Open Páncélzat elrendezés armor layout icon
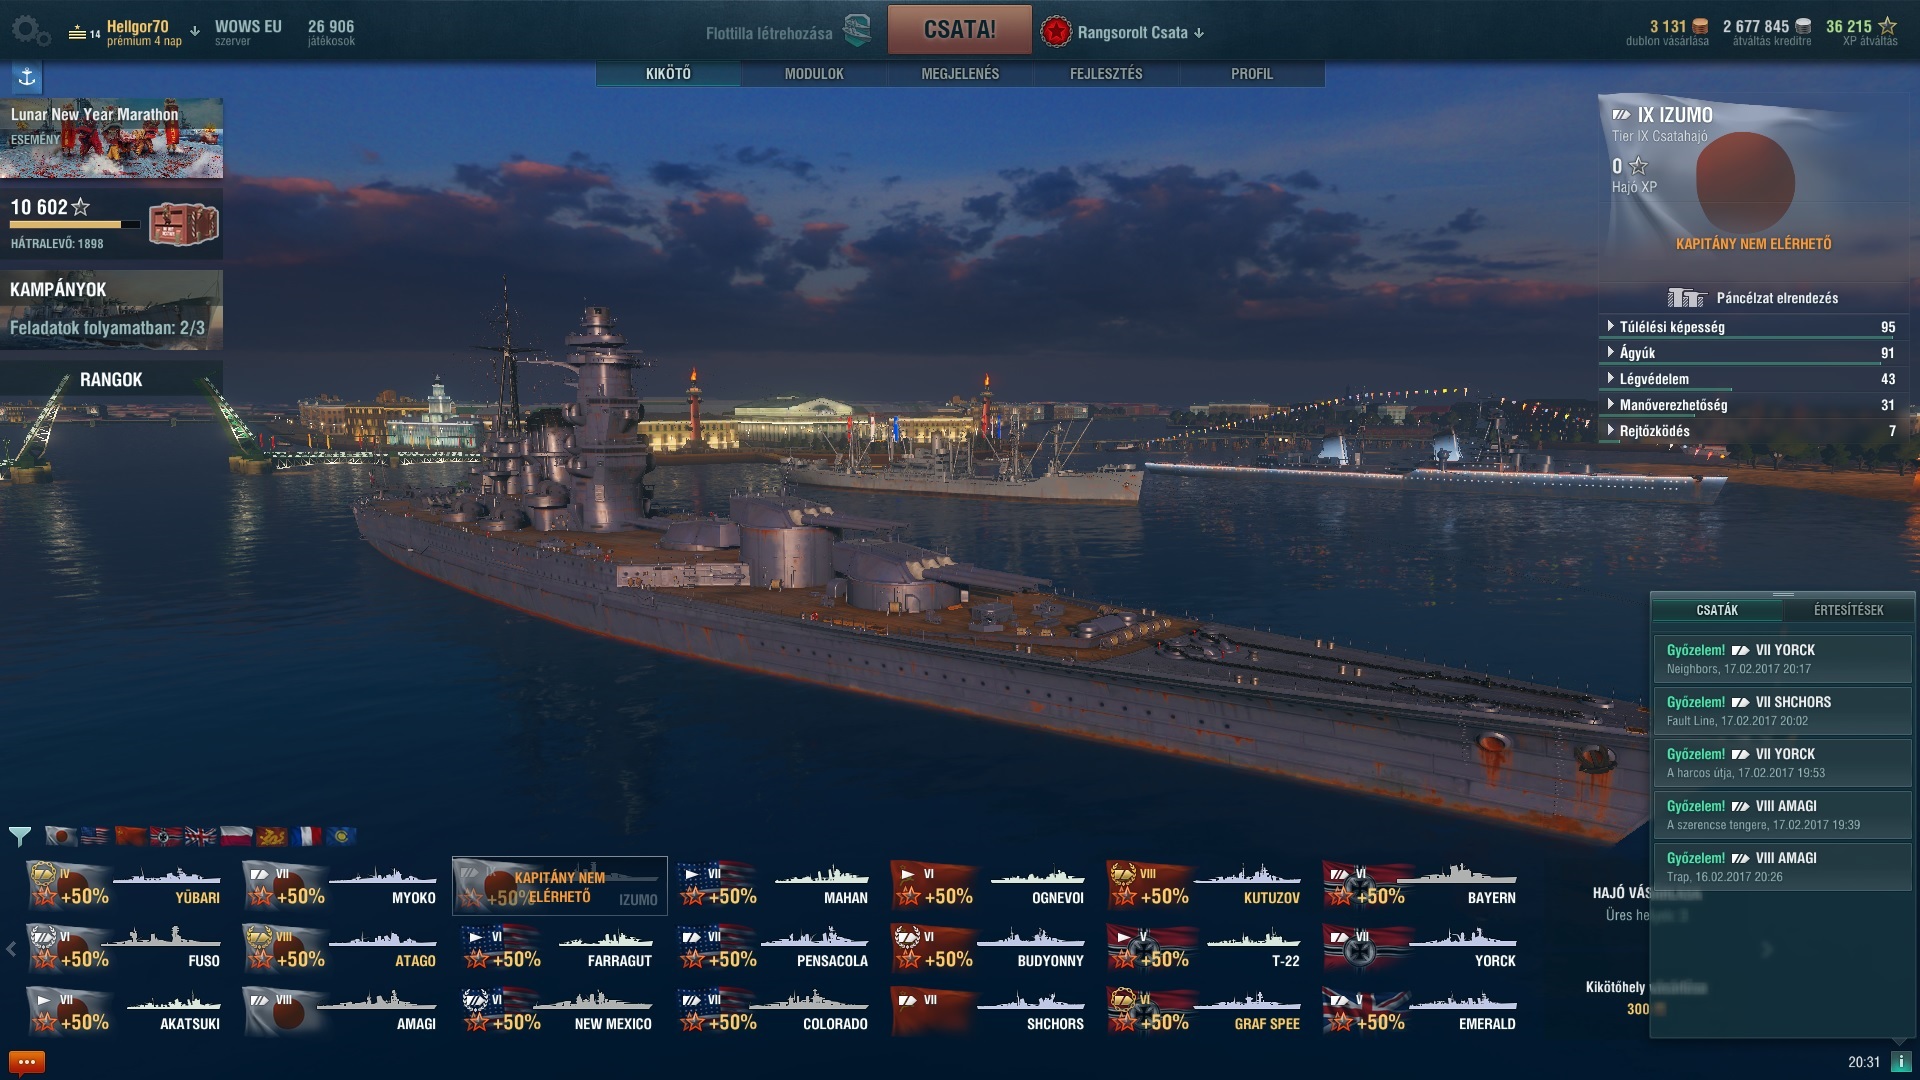This screenshot has width=1920, height=1080. click(x=1686, y=298)
